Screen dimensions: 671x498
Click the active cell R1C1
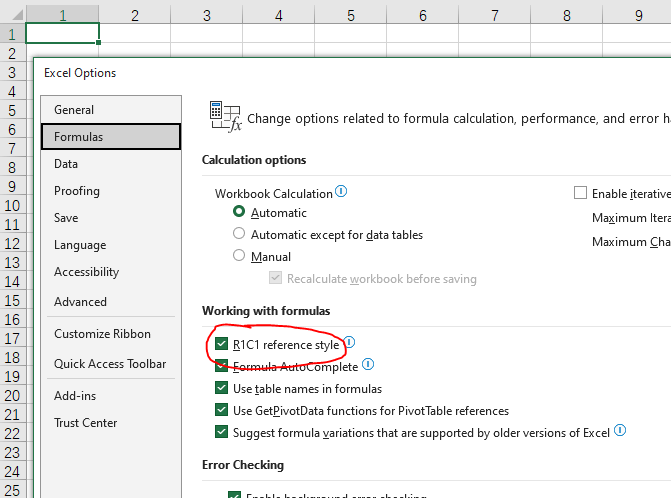click(x=62, y=33)
